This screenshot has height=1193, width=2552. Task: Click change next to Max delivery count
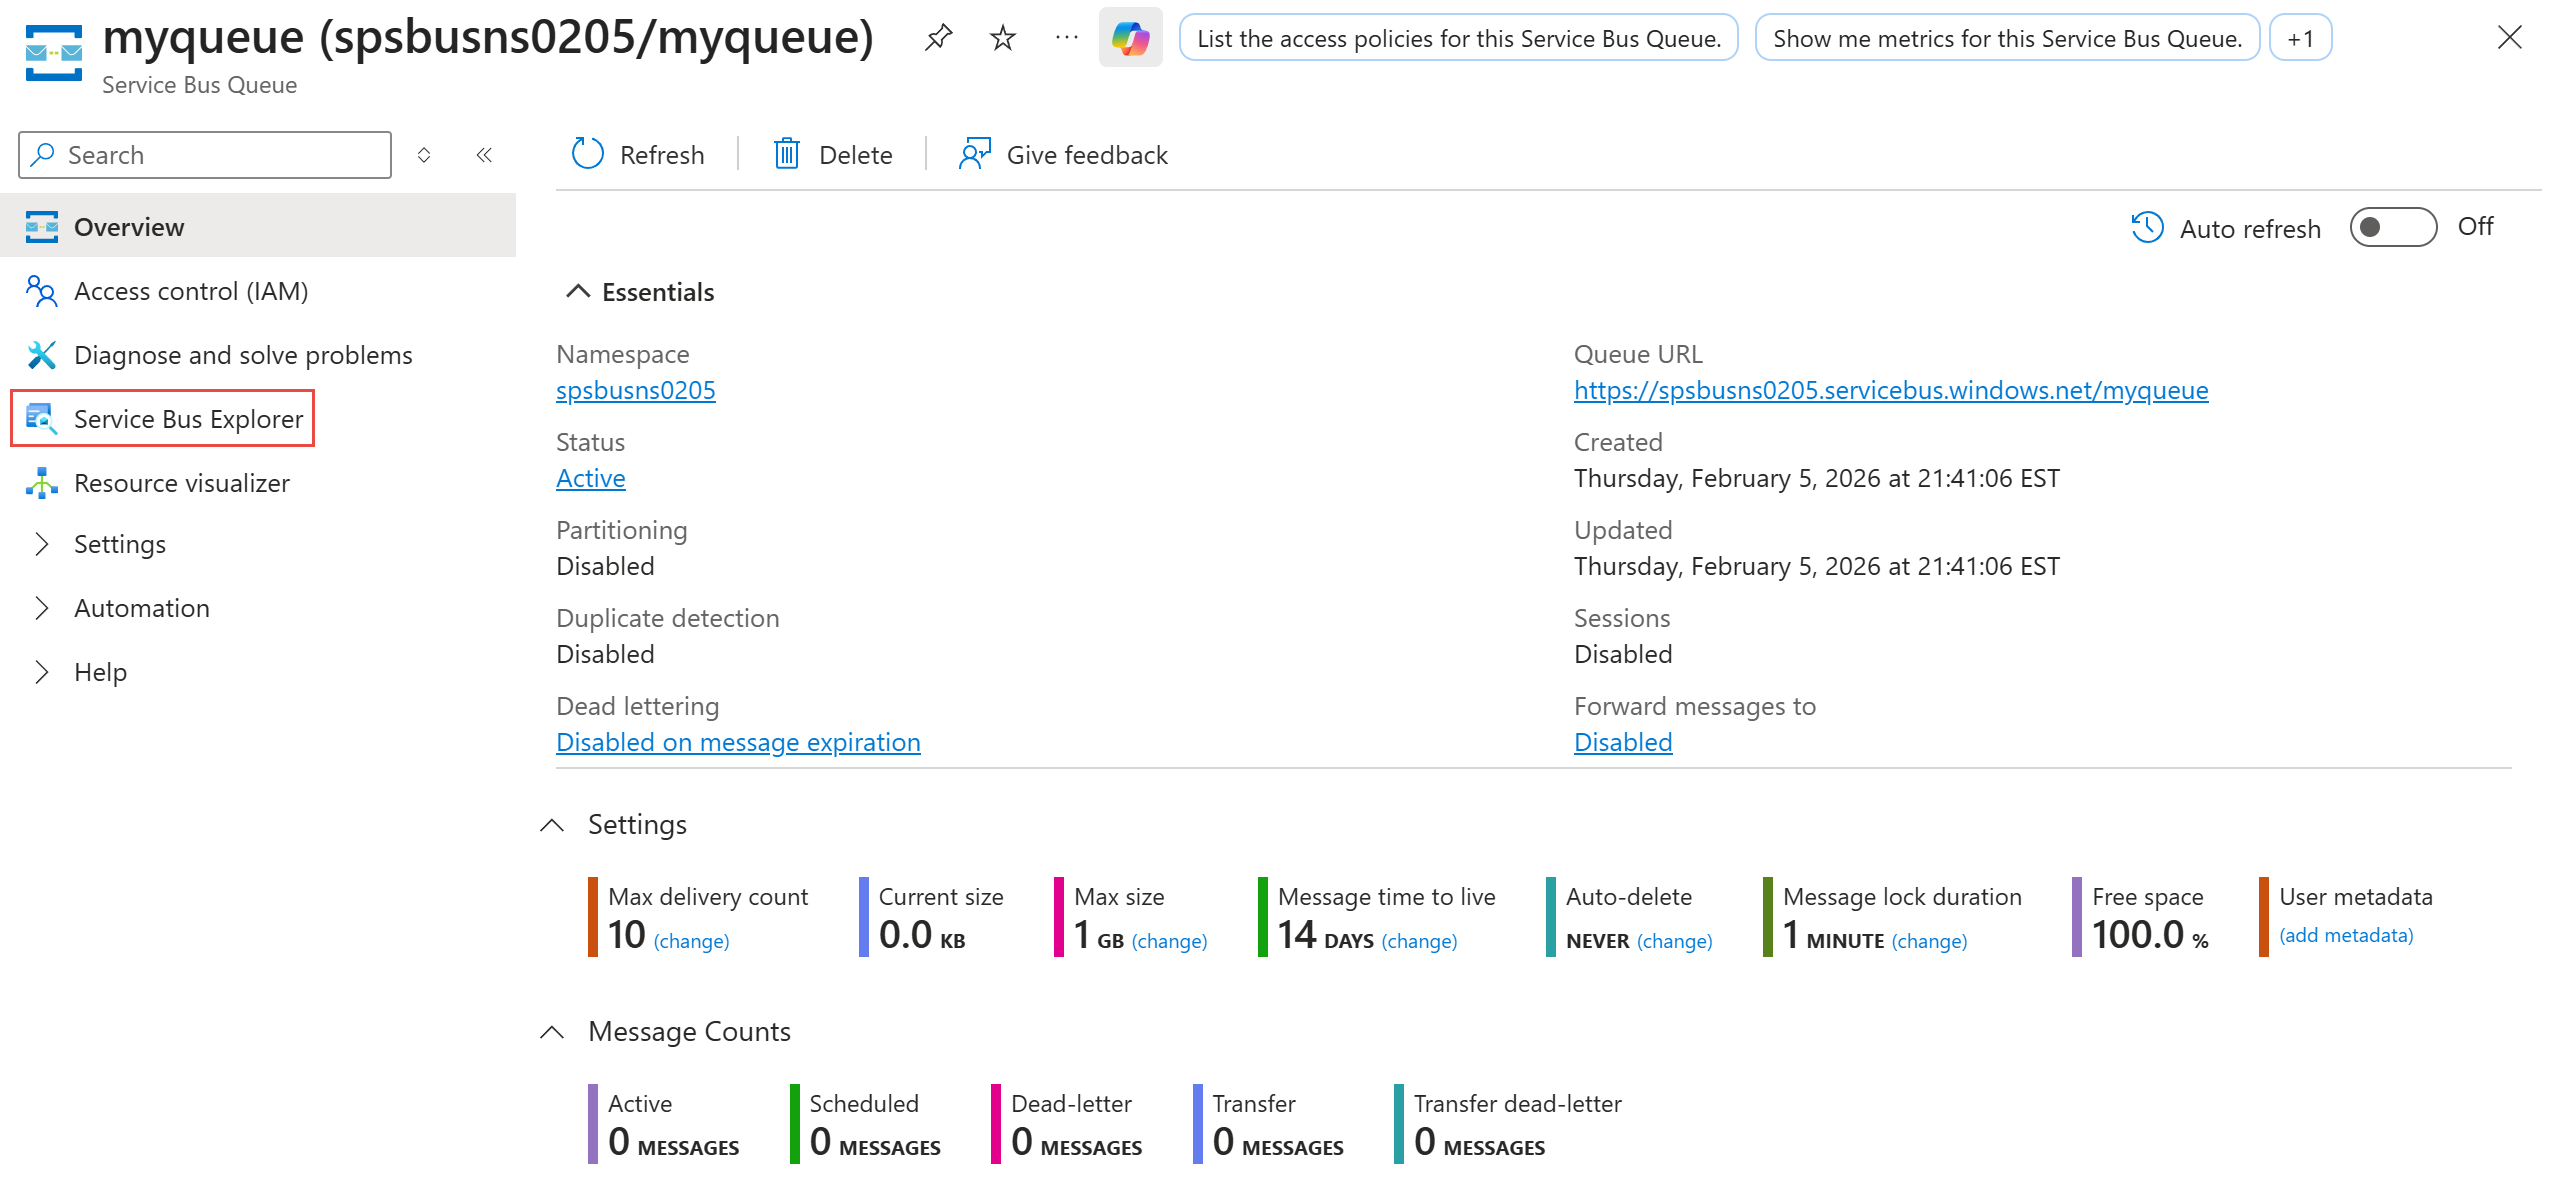tap(691, 941)
